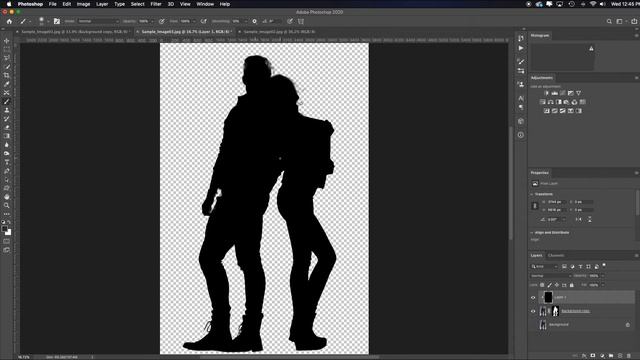This screenshot has height=360, width=640.
Task: Hide Layer 1 visibility eye
Action: coord(533,298)
